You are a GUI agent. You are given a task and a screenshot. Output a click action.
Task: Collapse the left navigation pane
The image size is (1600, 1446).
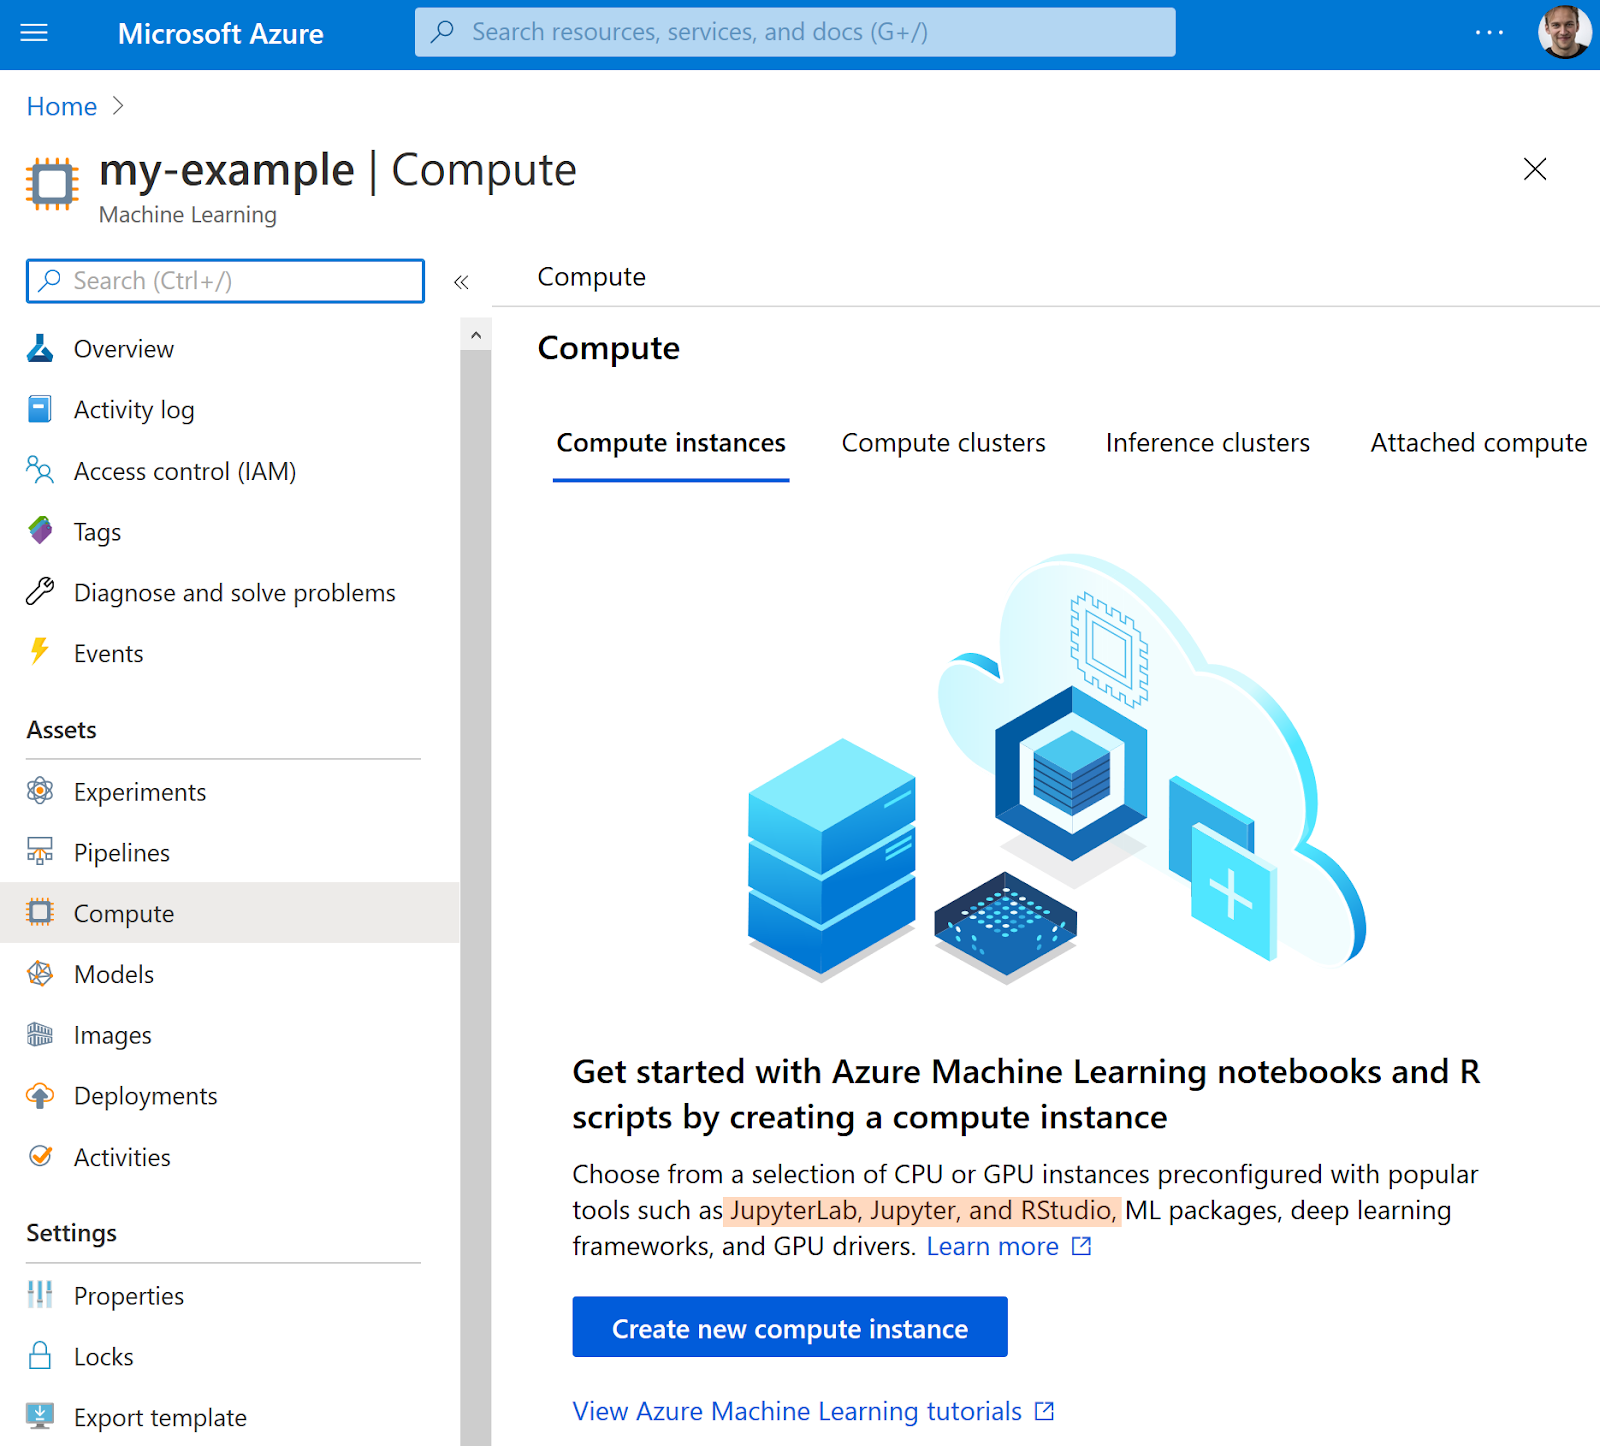[461, 282]
